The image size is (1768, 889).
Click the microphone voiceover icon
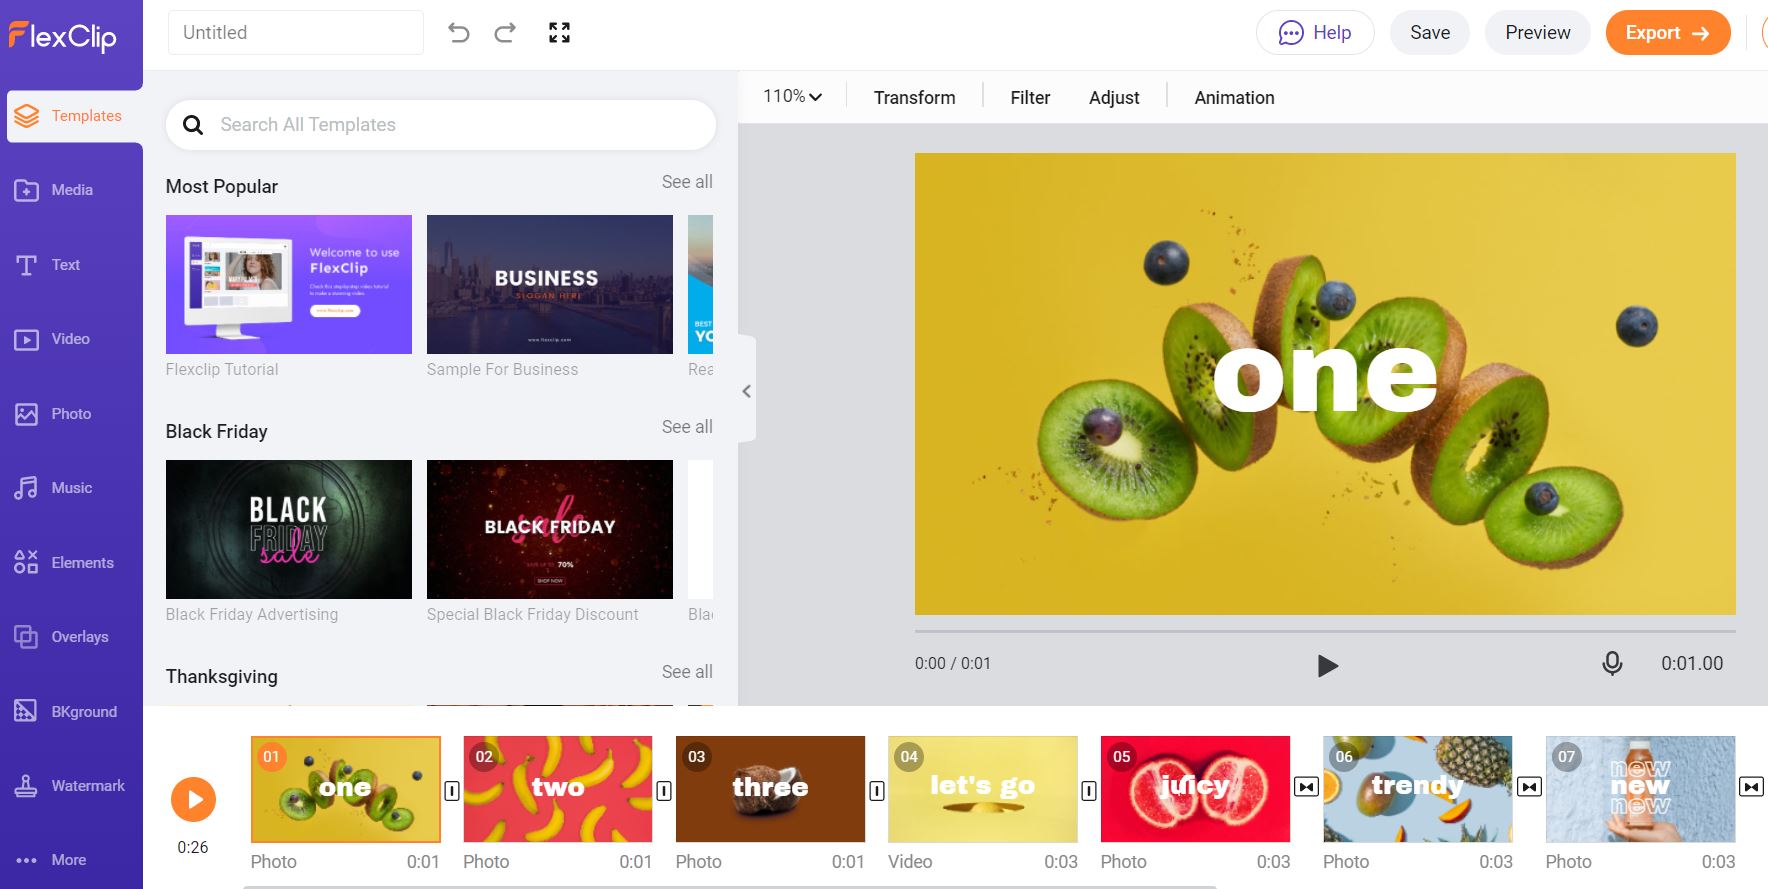point(1612,663)
